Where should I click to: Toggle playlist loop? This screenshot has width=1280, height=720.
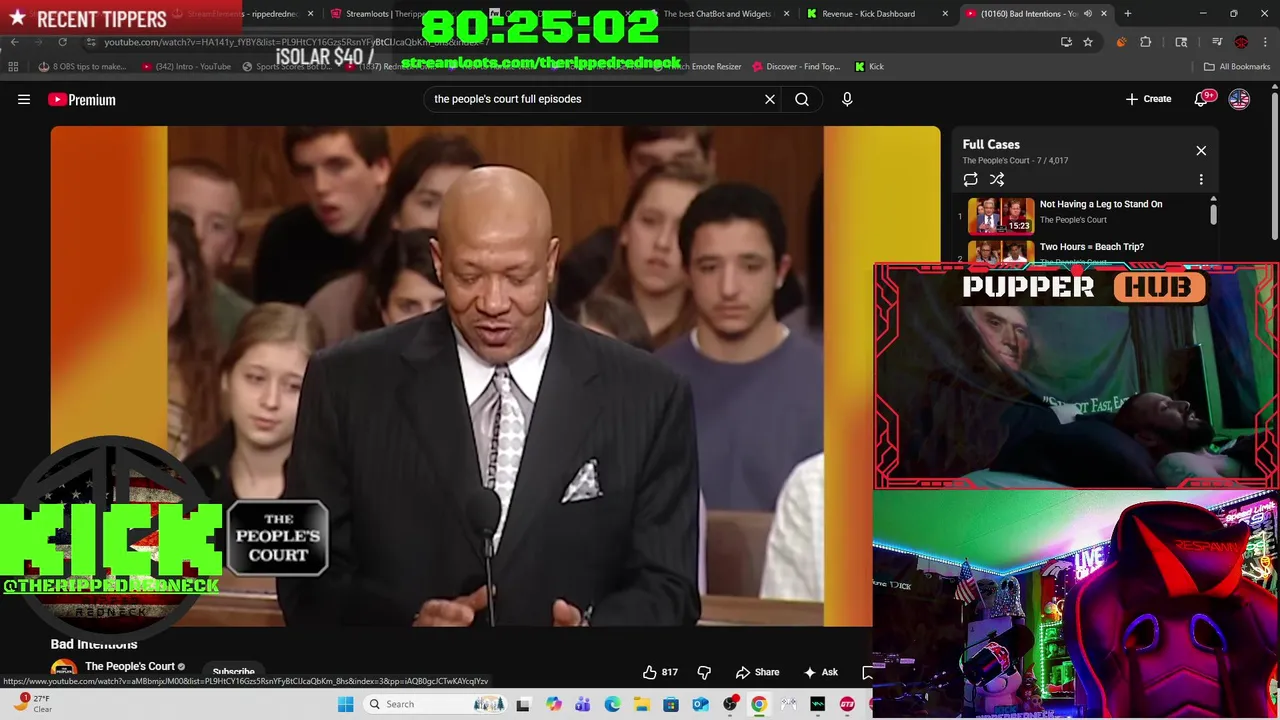pos(970,180)
